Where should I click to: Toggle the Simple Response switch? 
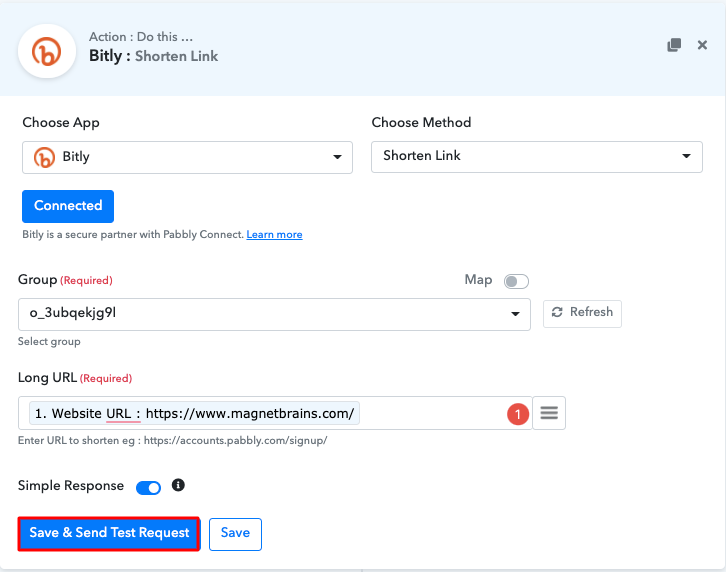[148, 488]
